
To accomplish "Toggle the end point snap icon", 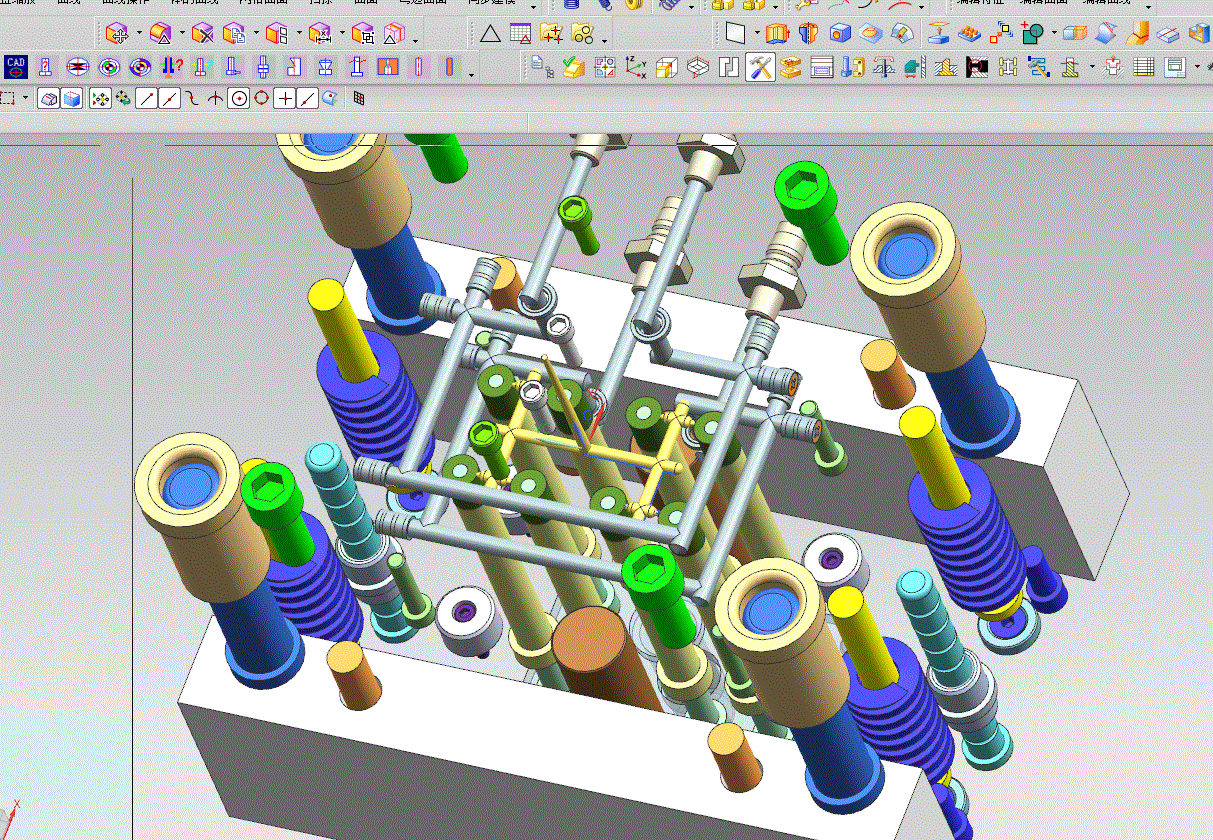I will (x=146, y=98).
